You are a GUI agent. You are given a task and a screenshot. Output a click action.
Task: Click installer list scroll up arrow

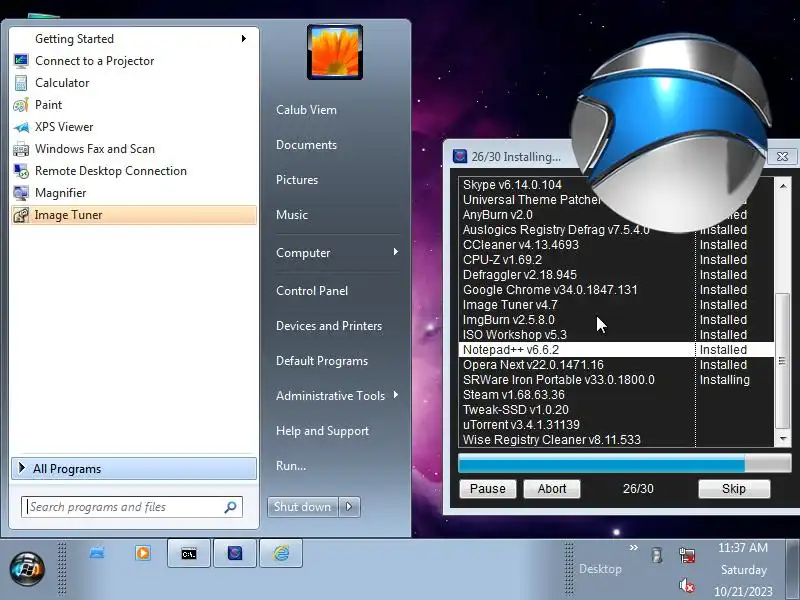[x=783, y=186]
